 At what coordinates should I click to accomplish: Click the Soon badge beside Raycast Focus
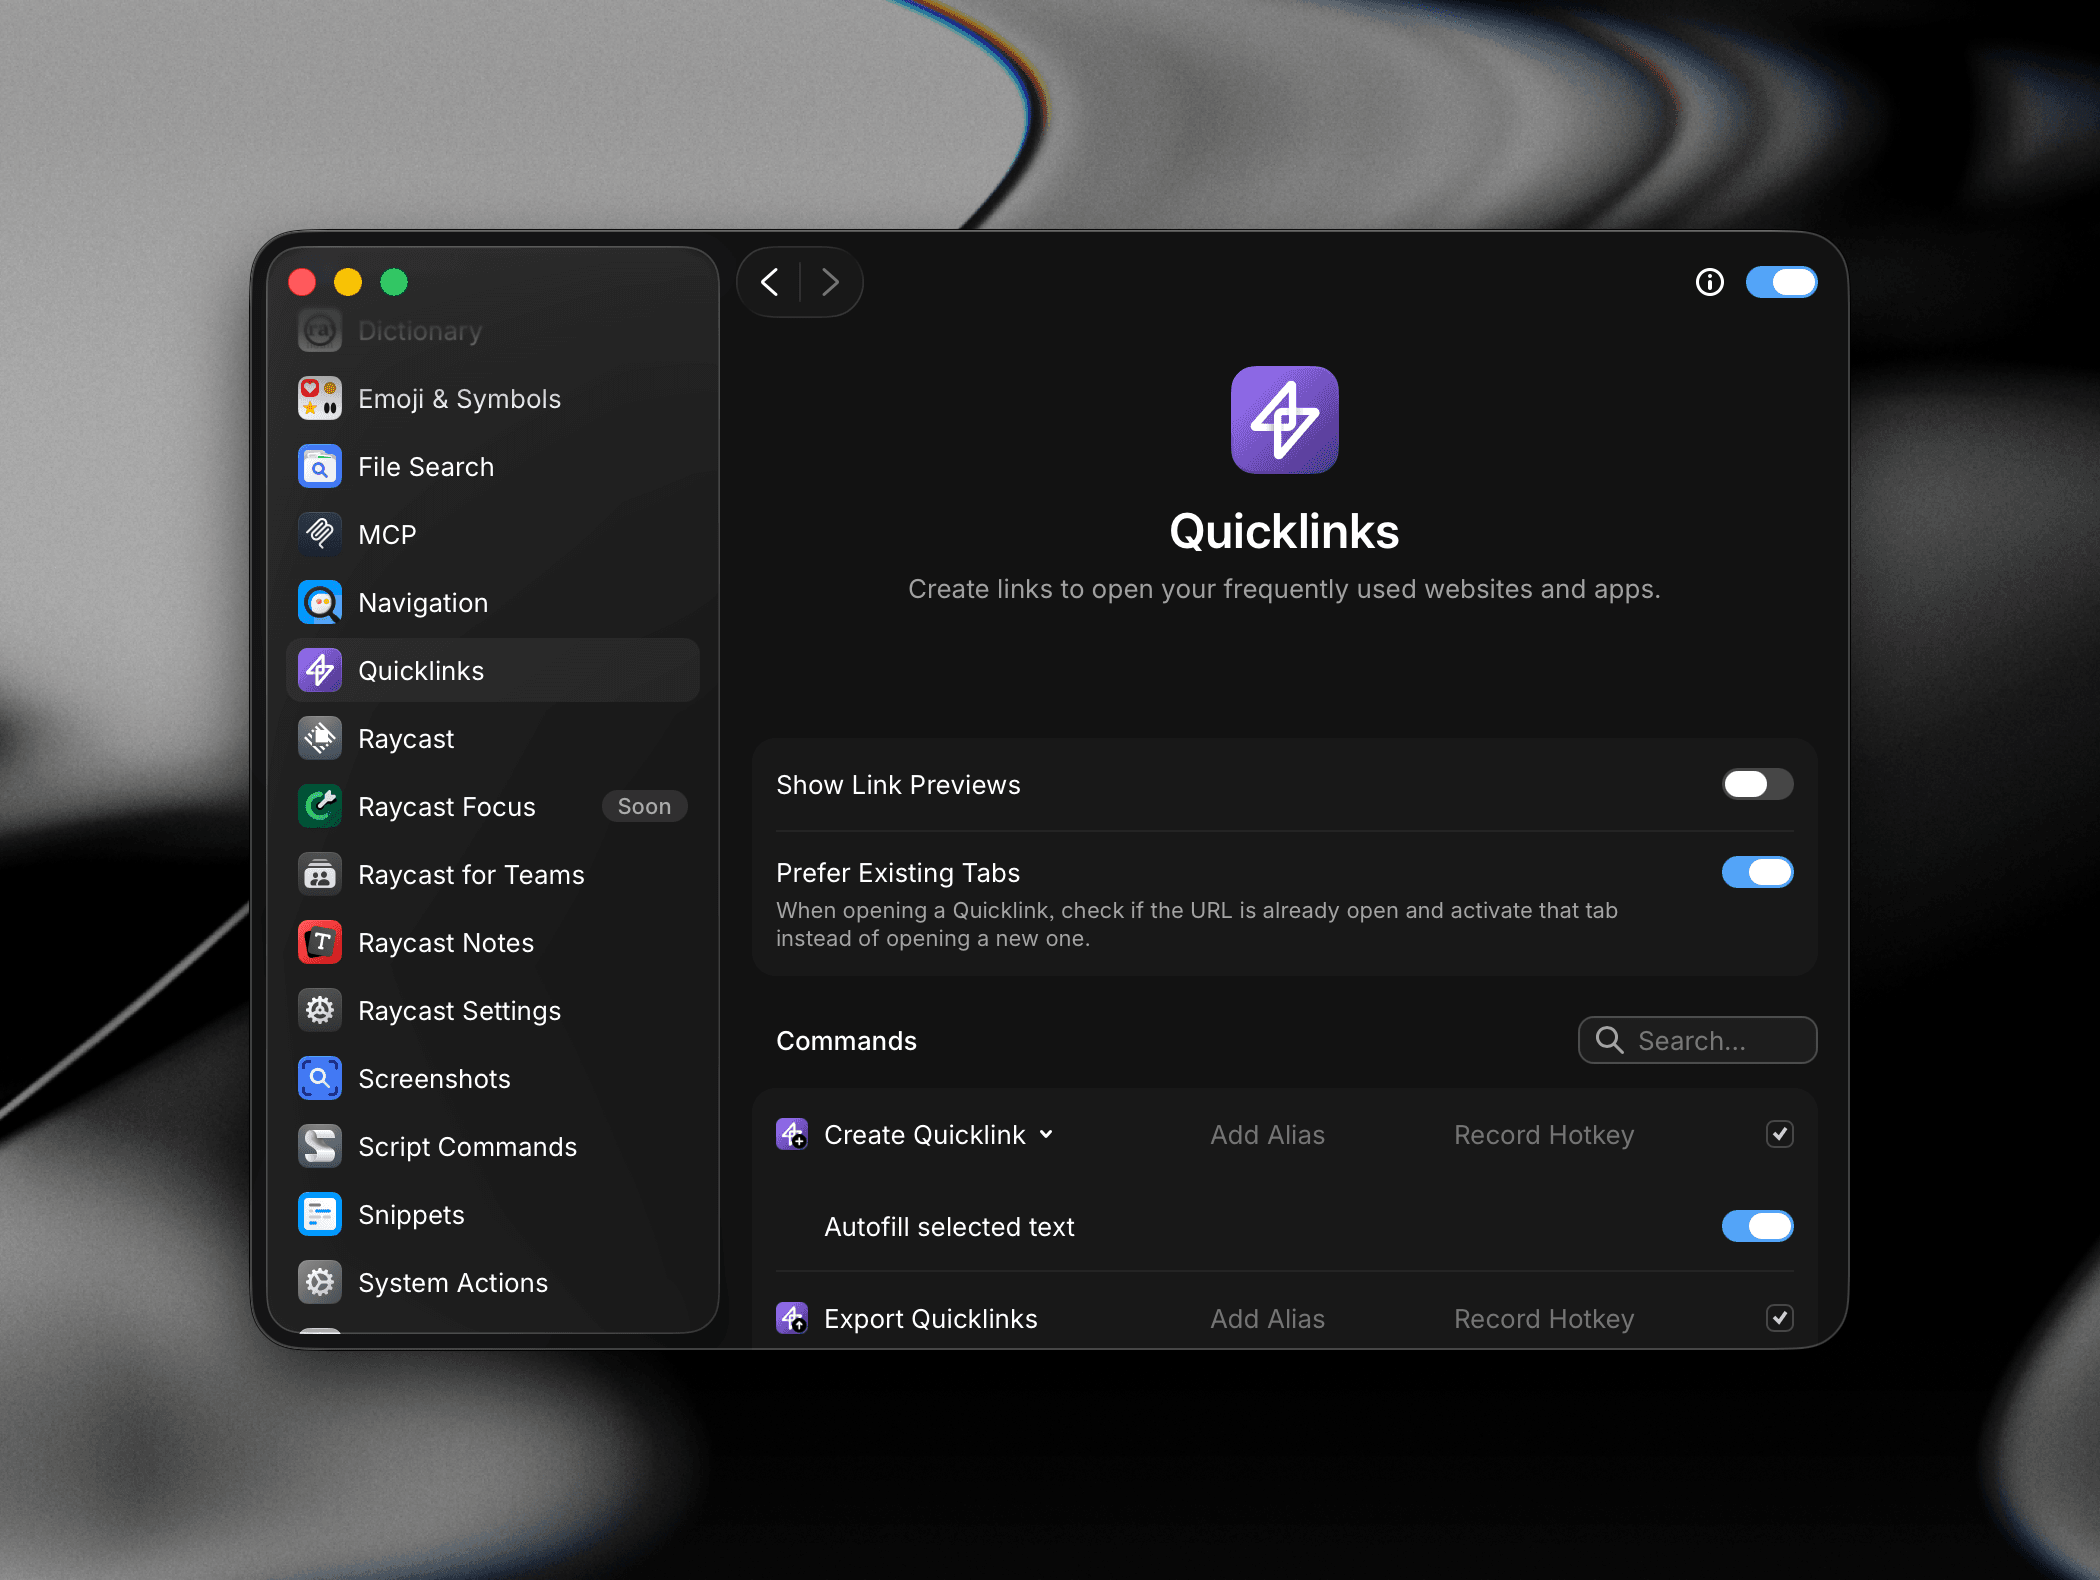coord(644,807)
